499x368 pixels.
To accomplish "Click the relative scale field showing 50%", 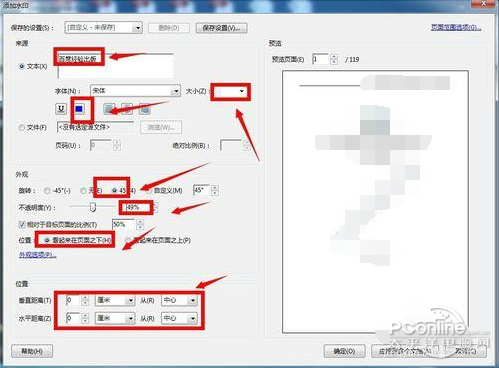I will pos(123,225).
